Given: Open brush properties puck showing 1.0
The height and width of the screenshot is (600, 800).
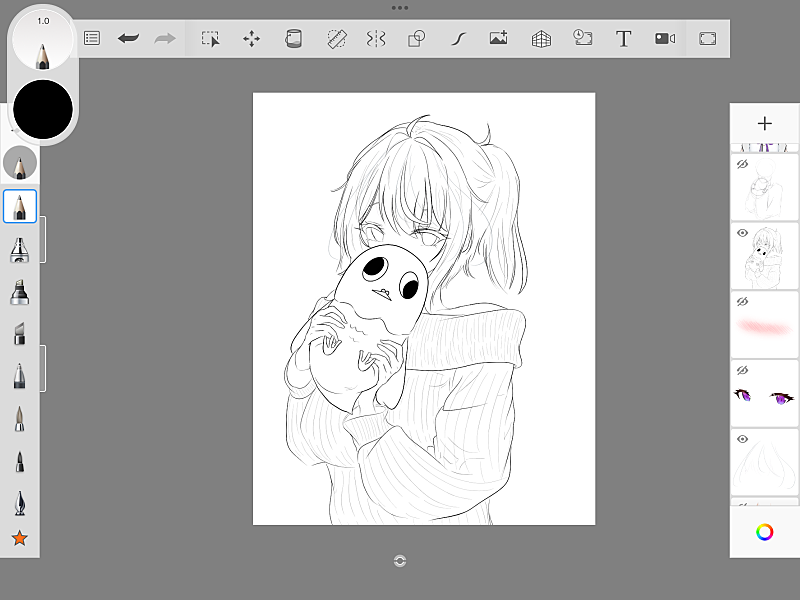Looking at the screenshot, I should [43, 40].
